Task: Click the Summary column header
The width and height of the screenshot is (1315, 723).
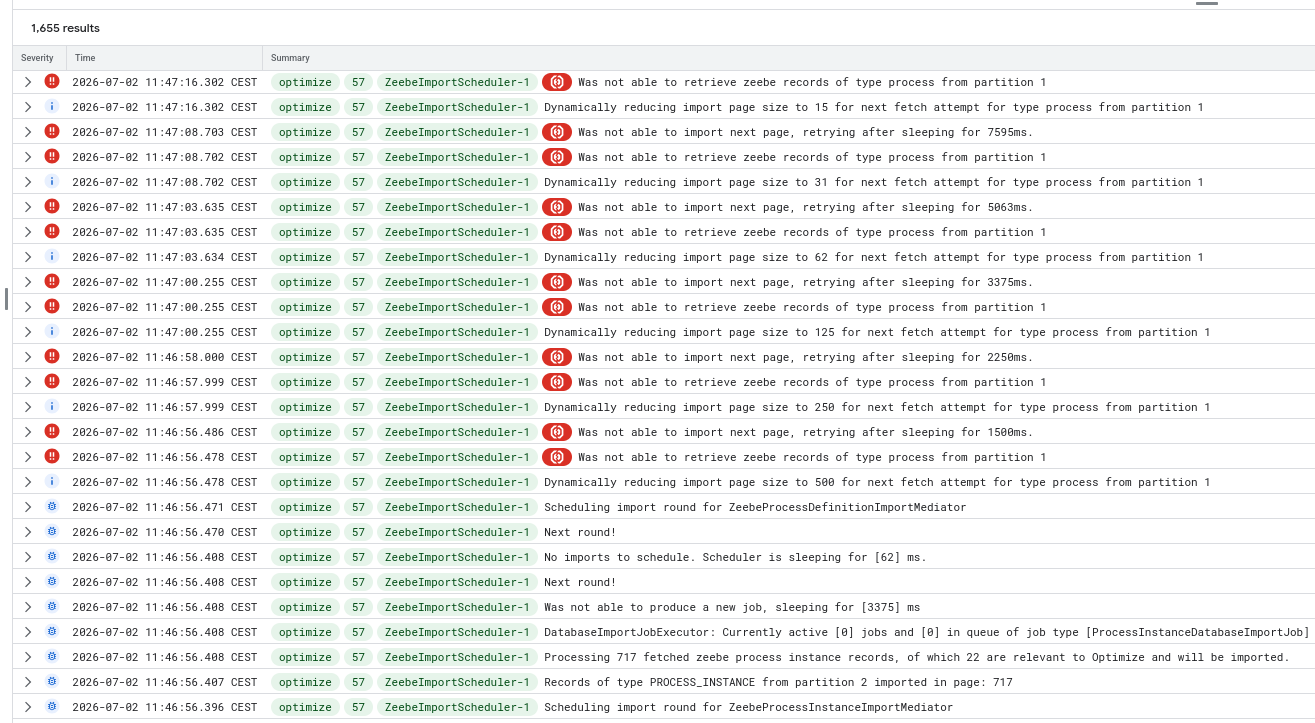Action: coord(290,58)
